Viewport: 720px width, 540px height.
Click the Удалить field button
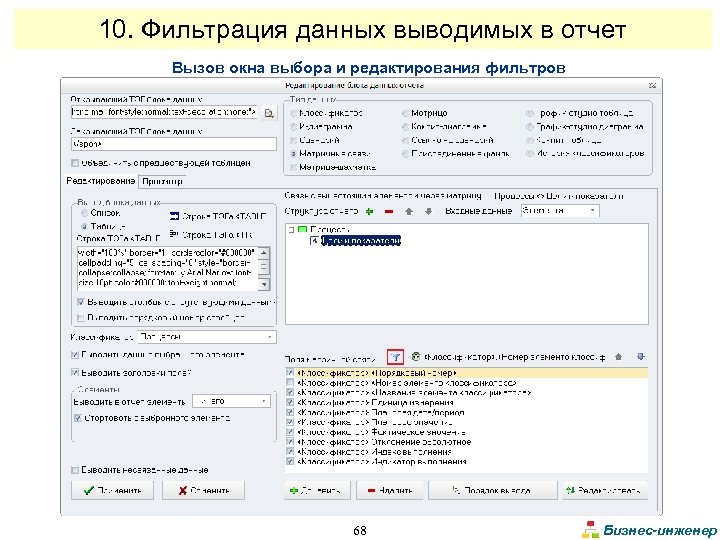pos(389,490)
